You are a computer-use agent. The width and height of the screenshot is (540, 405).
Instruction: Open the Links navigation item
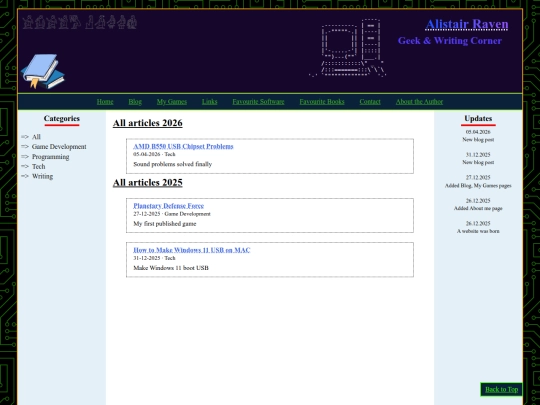[x=209, y=102]
